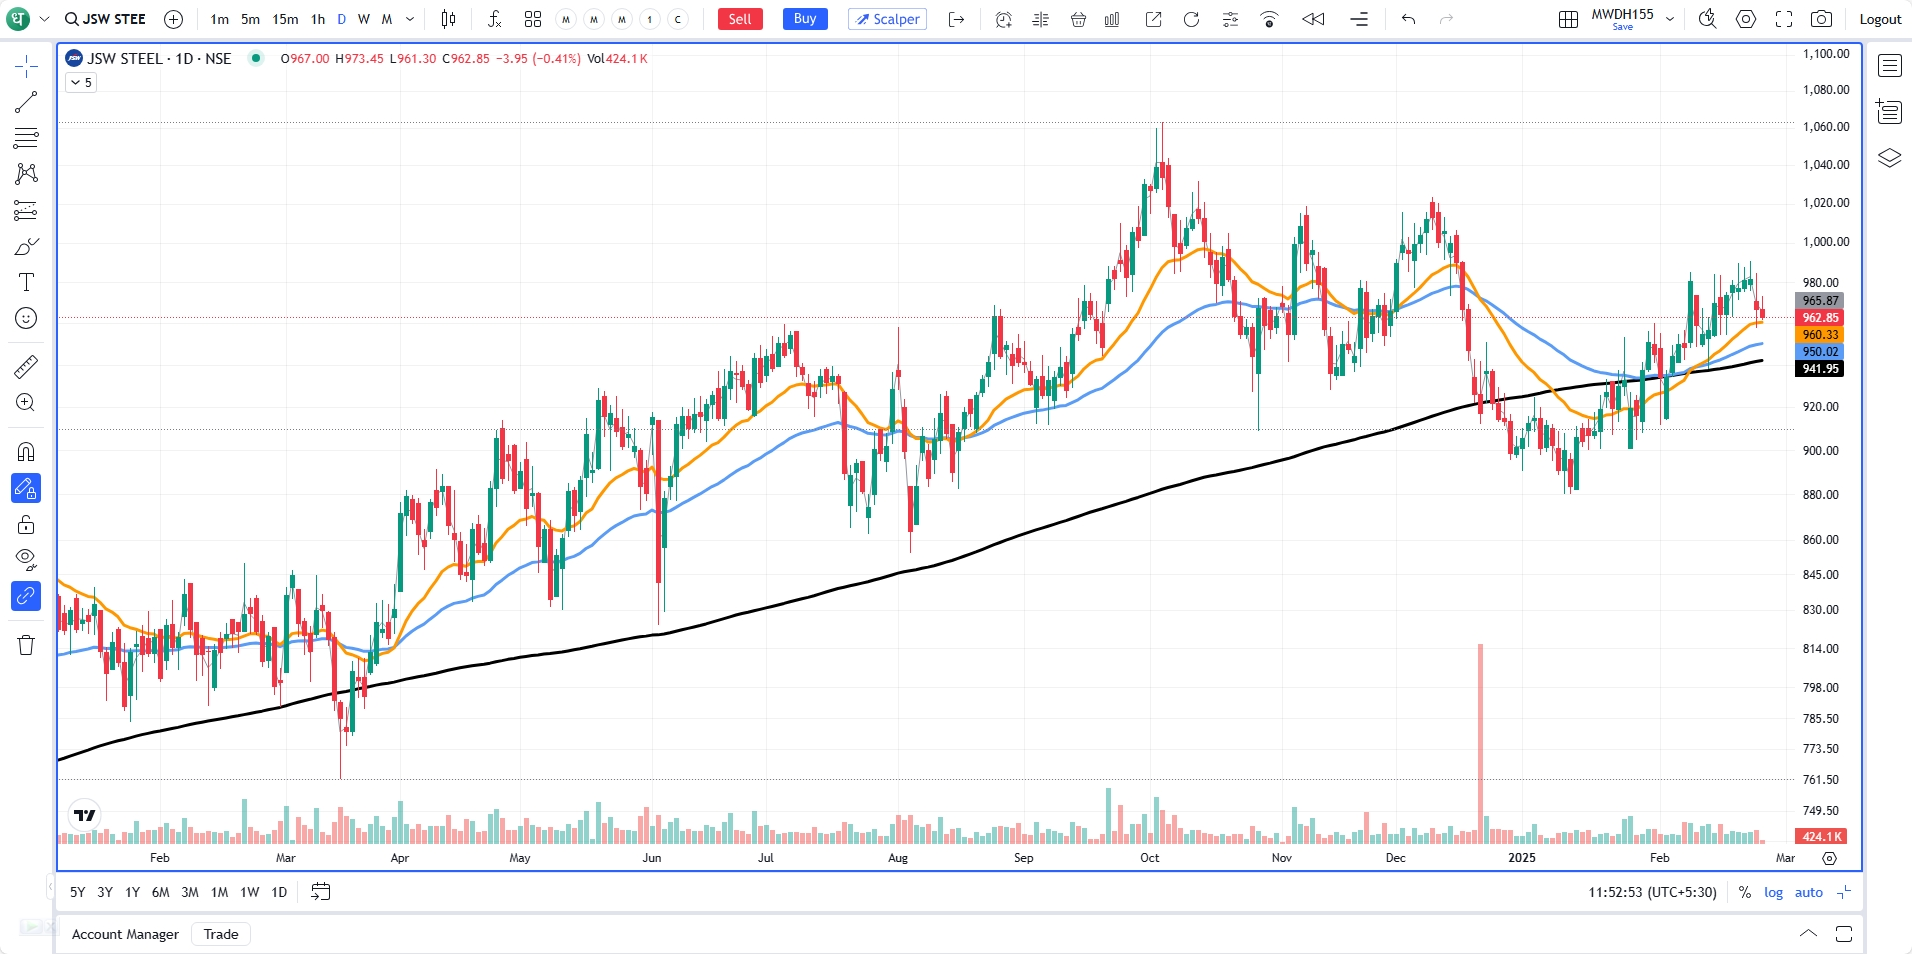Open the go-to-date calendar icon
This screenshot has width=1912, height=954.
(x=320, y=892)
